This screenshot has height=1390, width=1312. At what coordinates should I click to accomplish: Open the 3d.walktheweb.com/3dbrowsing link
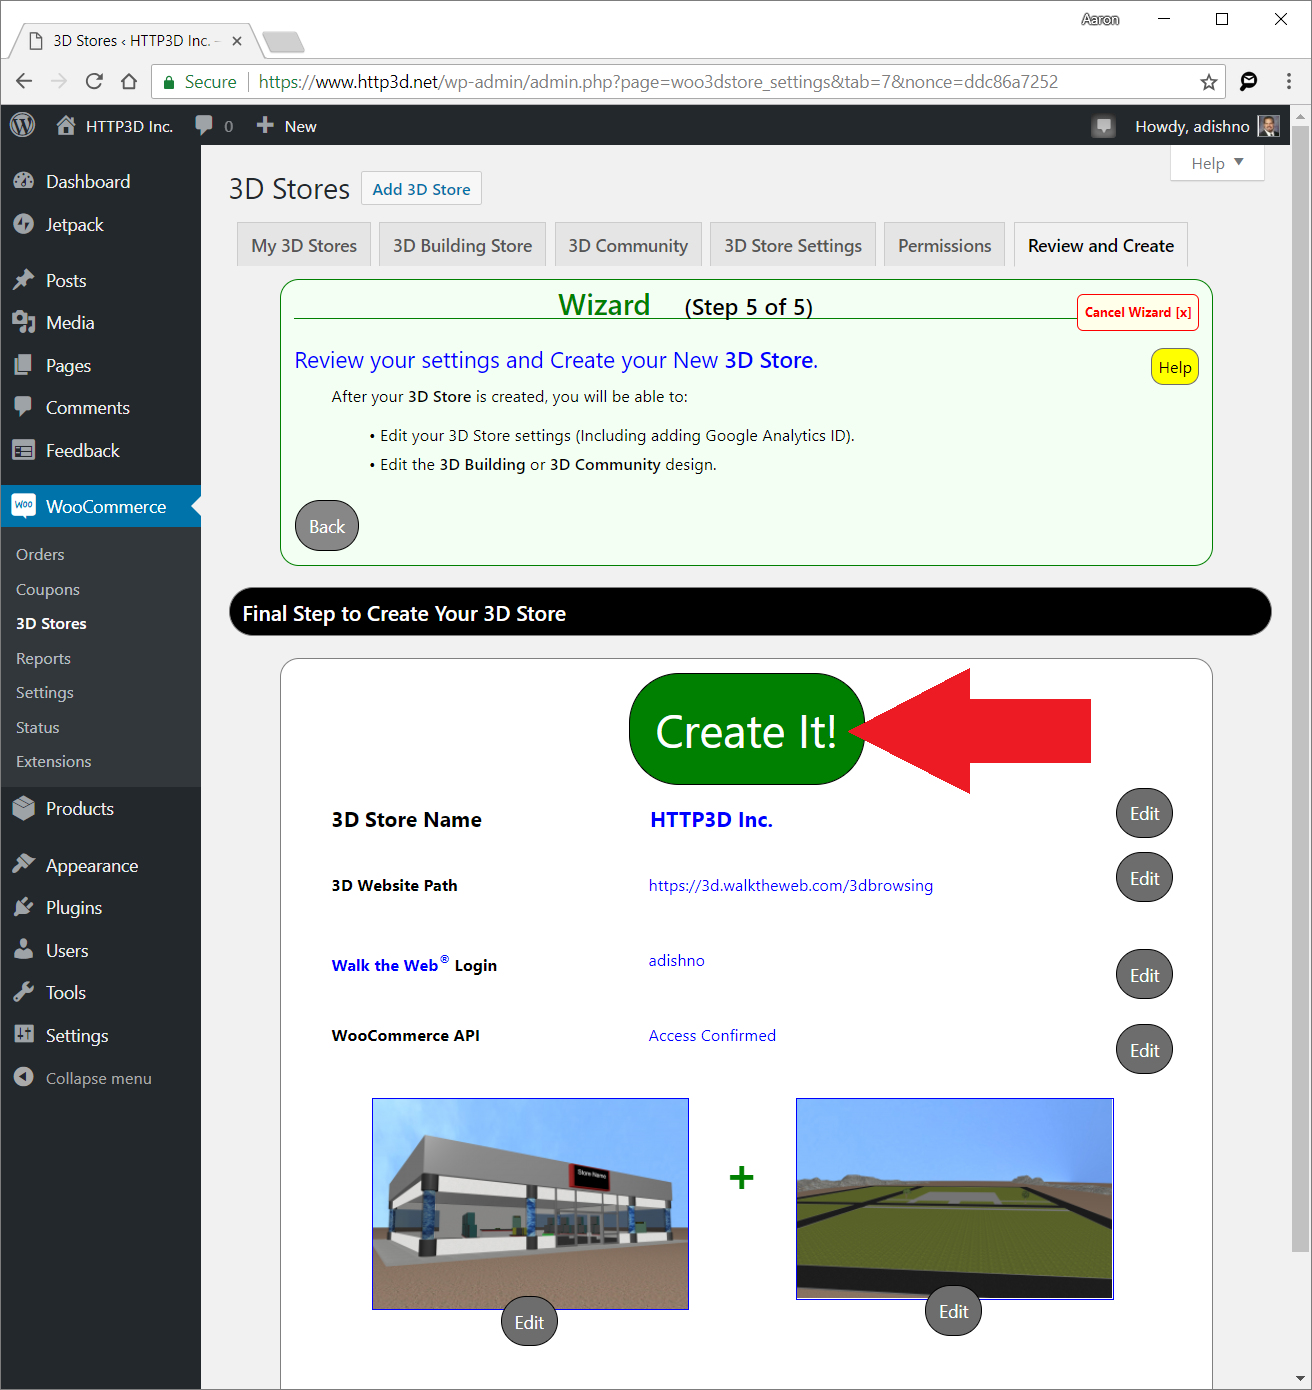(790, 885)
